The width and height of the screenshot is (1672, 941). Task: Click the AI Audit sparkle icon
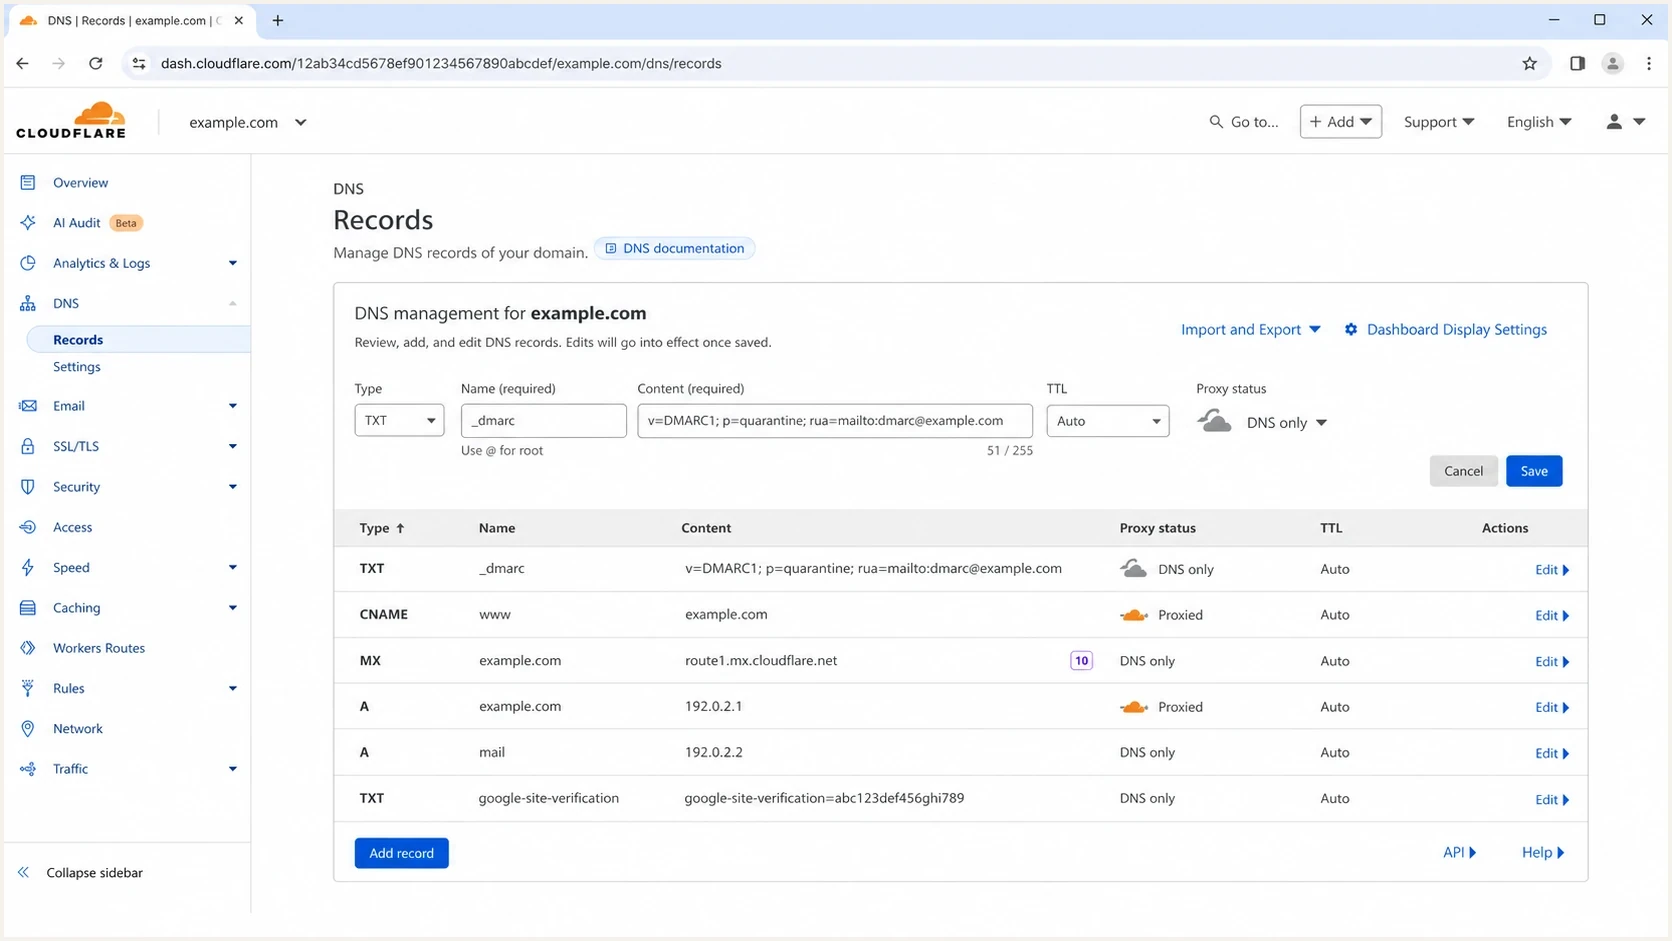(28, 222)
